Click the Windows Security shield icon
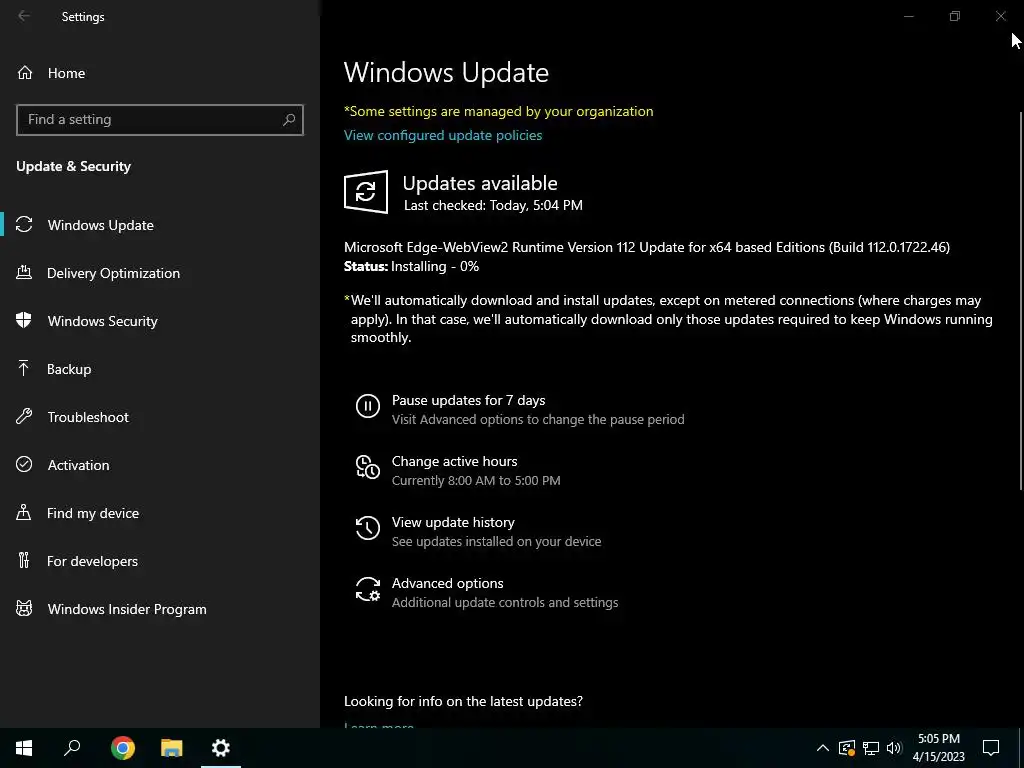This screenshot has width=1024, height=768. click(24, 321)
